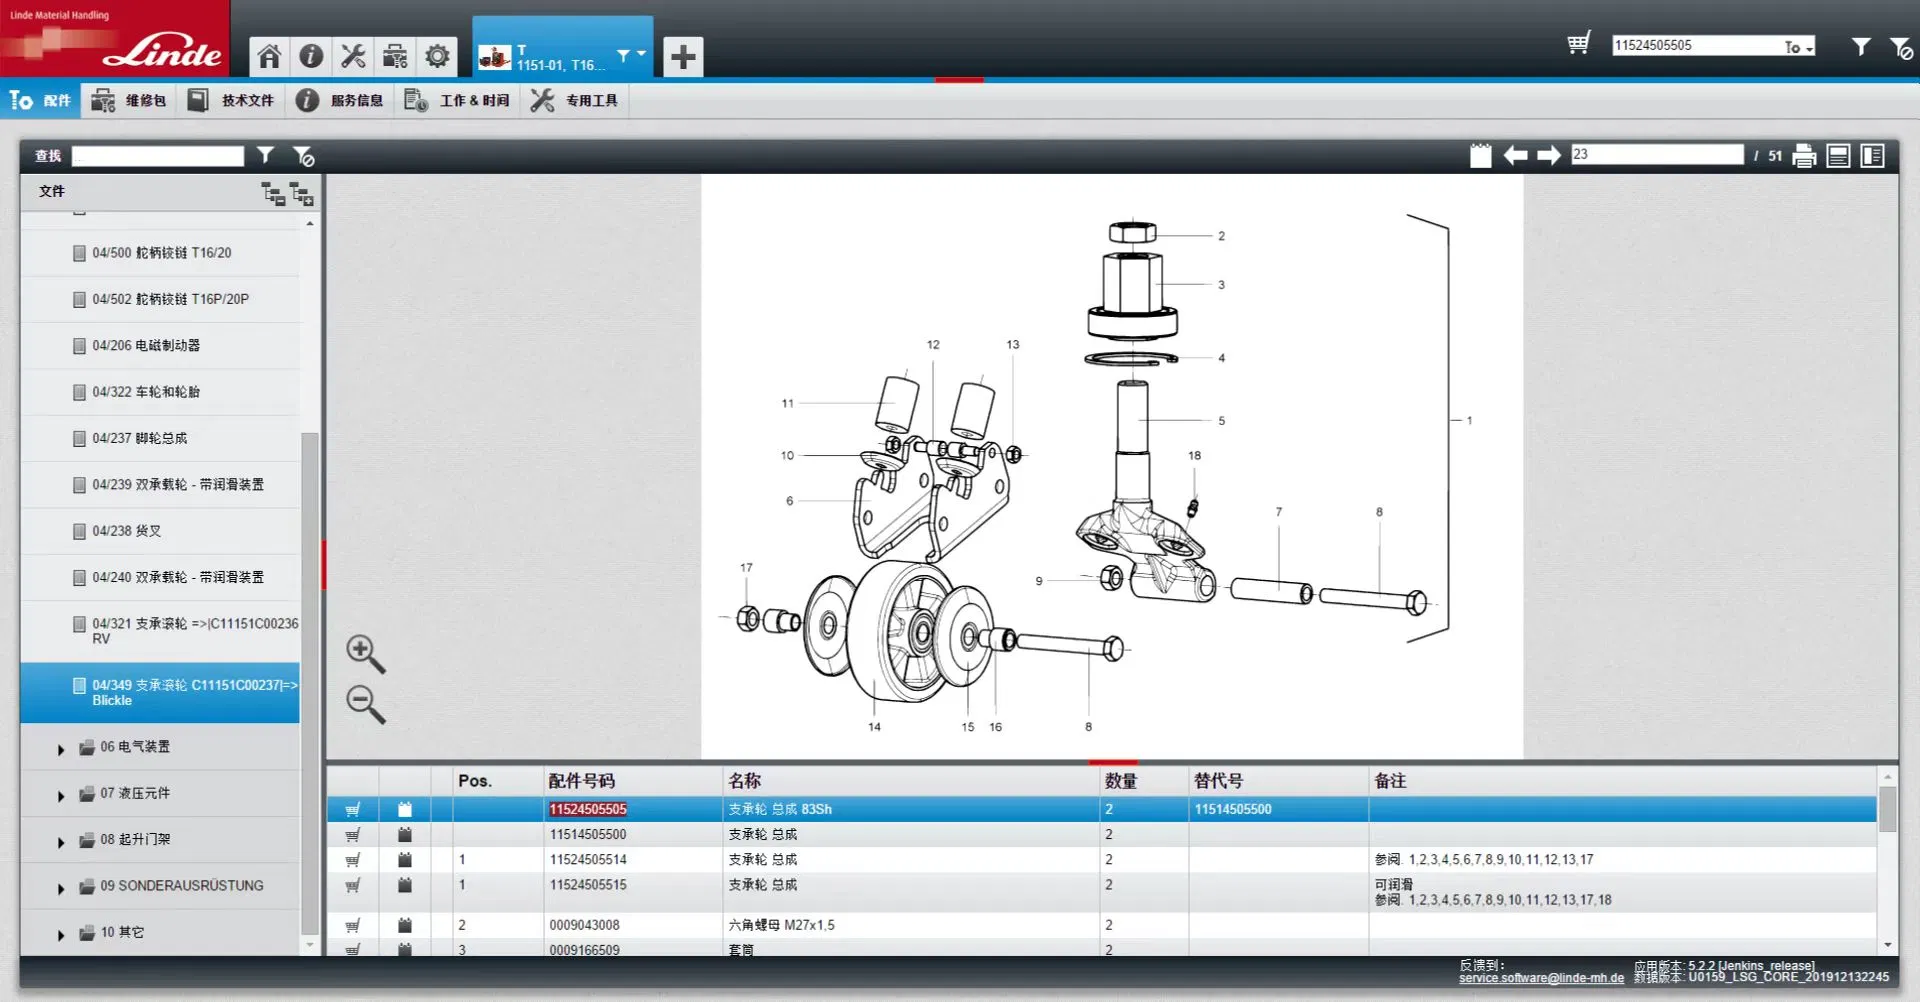Add a new tab with plus button

[x=683, y=57]
